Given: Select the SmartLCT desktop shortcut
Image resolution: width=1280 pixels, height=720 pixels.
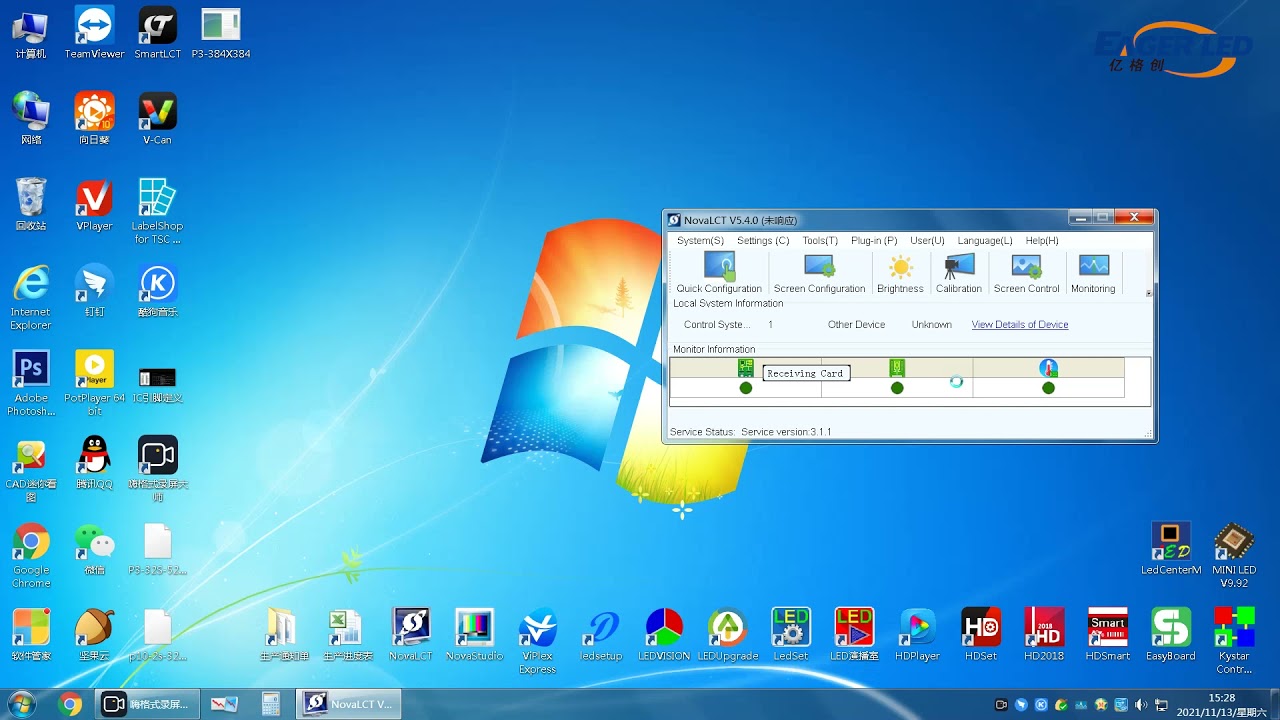Looking at the screenshot, I should tap(157, 33).
